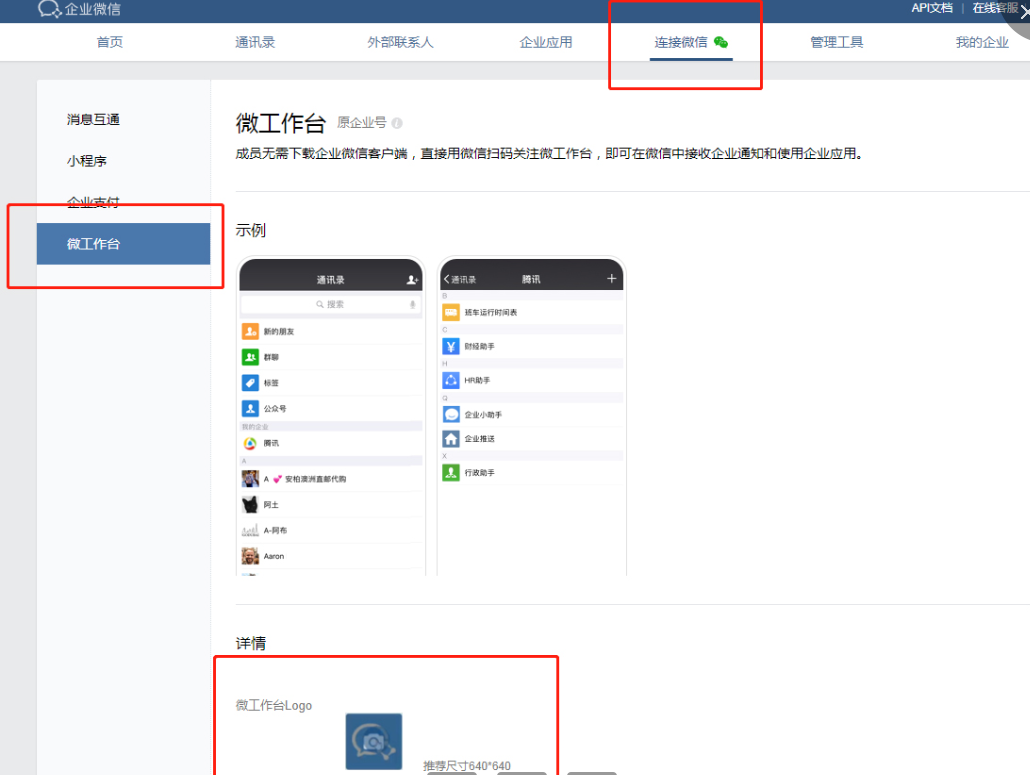Open 小程序 from the sidebar
This screenshot has height=775, width=1030.
tap(87, 161)
